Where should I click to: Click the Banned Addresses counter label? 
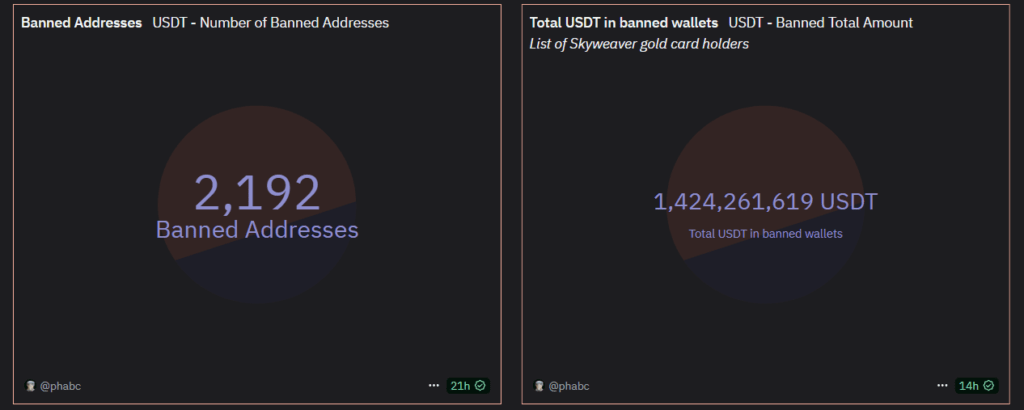click(257, 230)
